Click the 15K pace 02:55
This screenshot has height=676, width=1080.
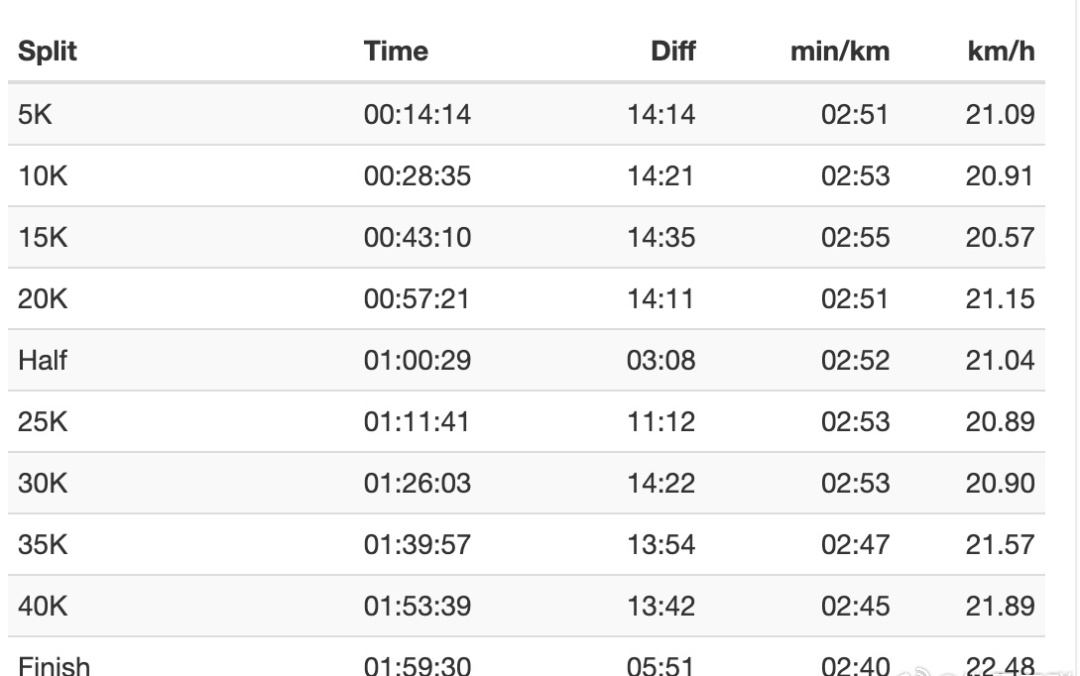pyautogui.click(x=855, y=238)
